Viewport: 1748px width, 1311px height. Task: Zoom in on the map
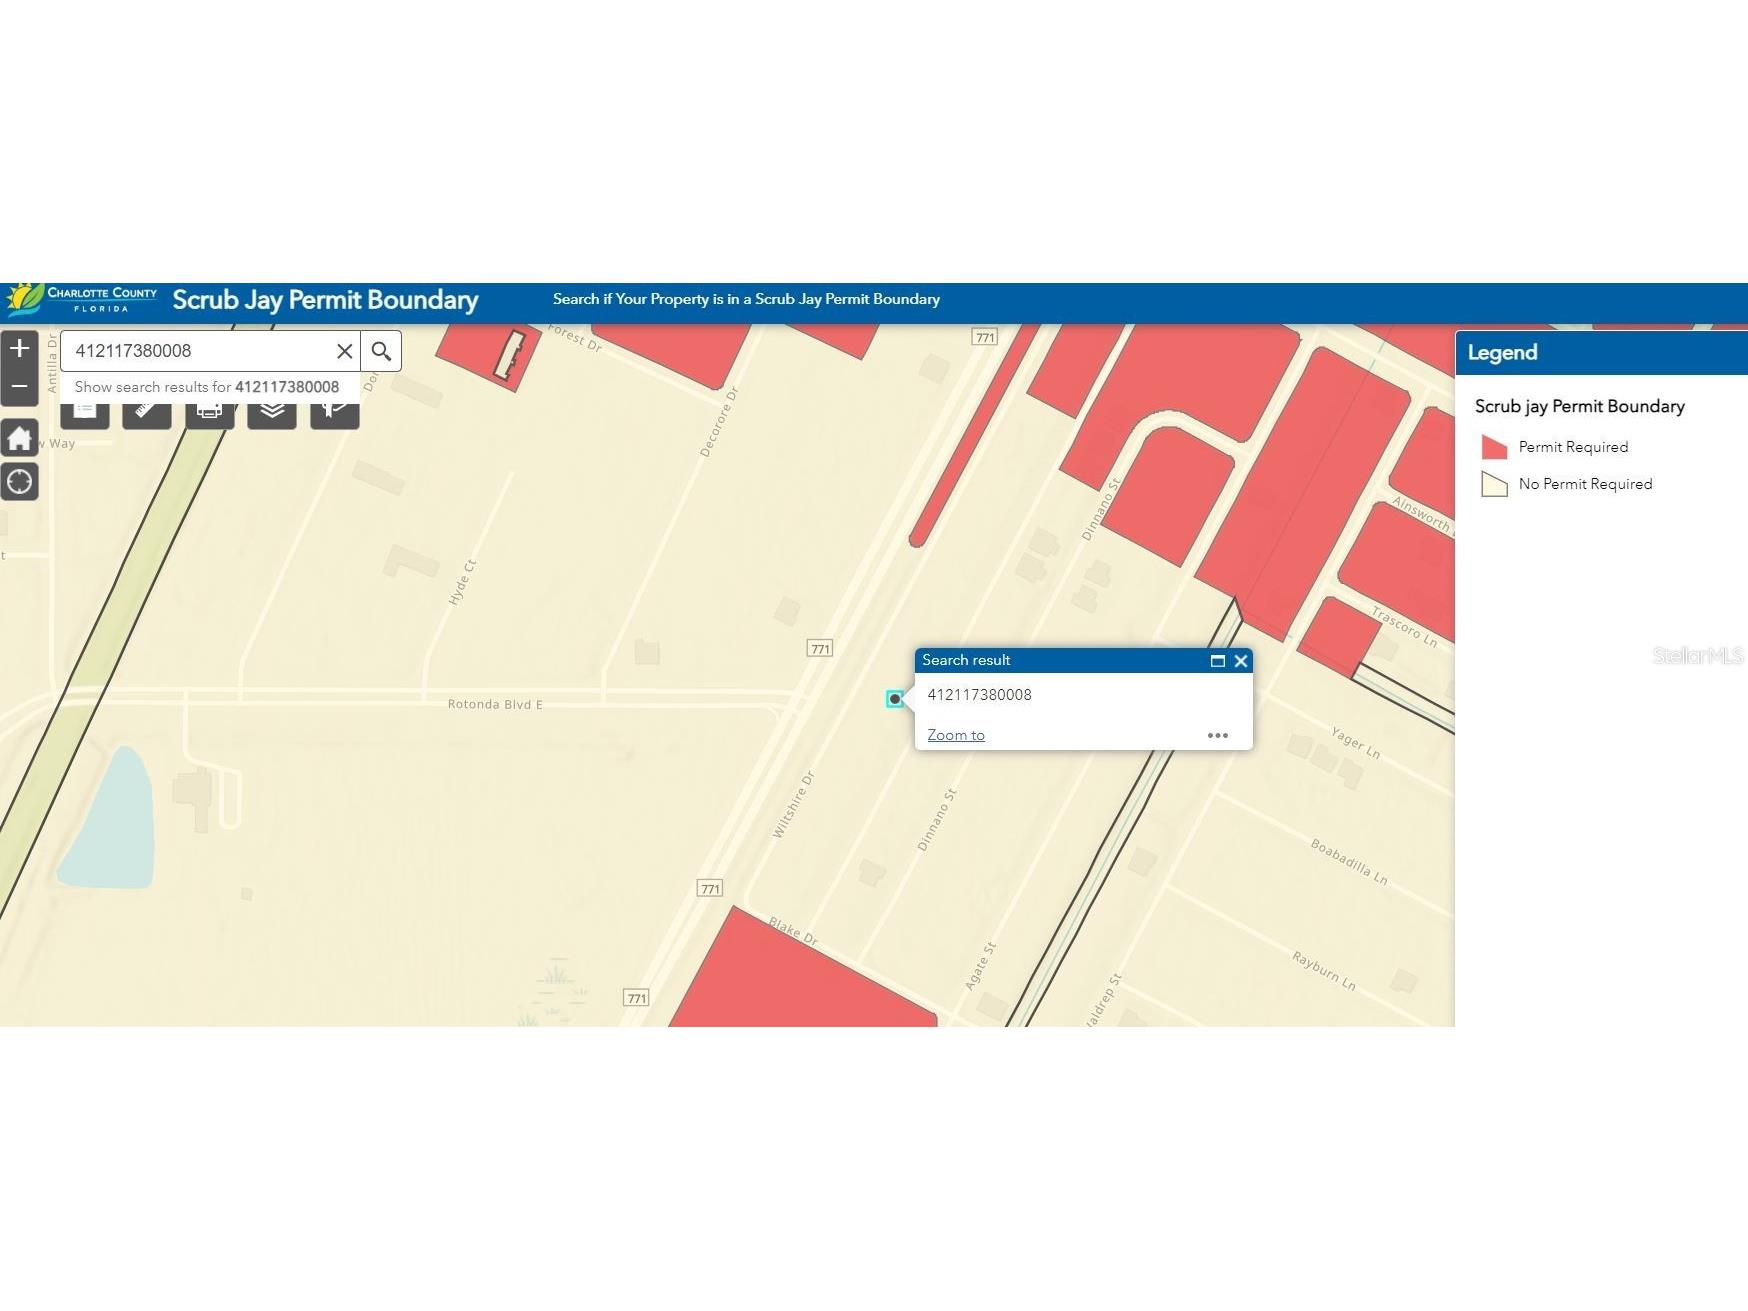(19, 349)
